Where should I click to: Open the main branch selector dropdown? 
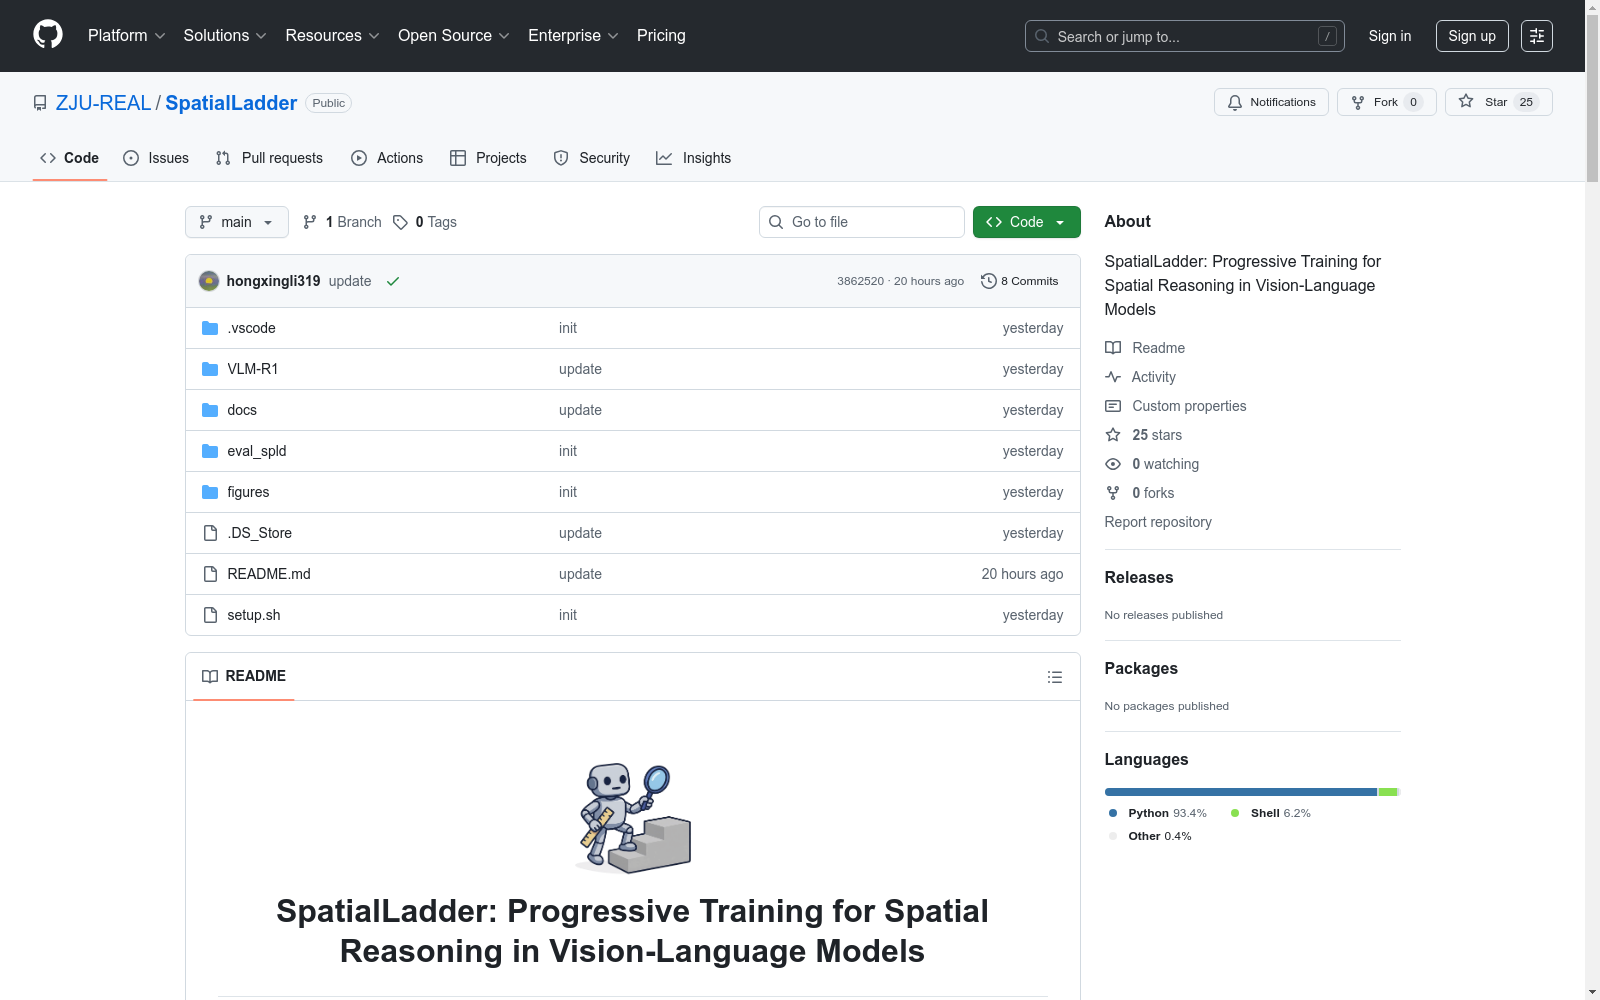coord(237,222)
